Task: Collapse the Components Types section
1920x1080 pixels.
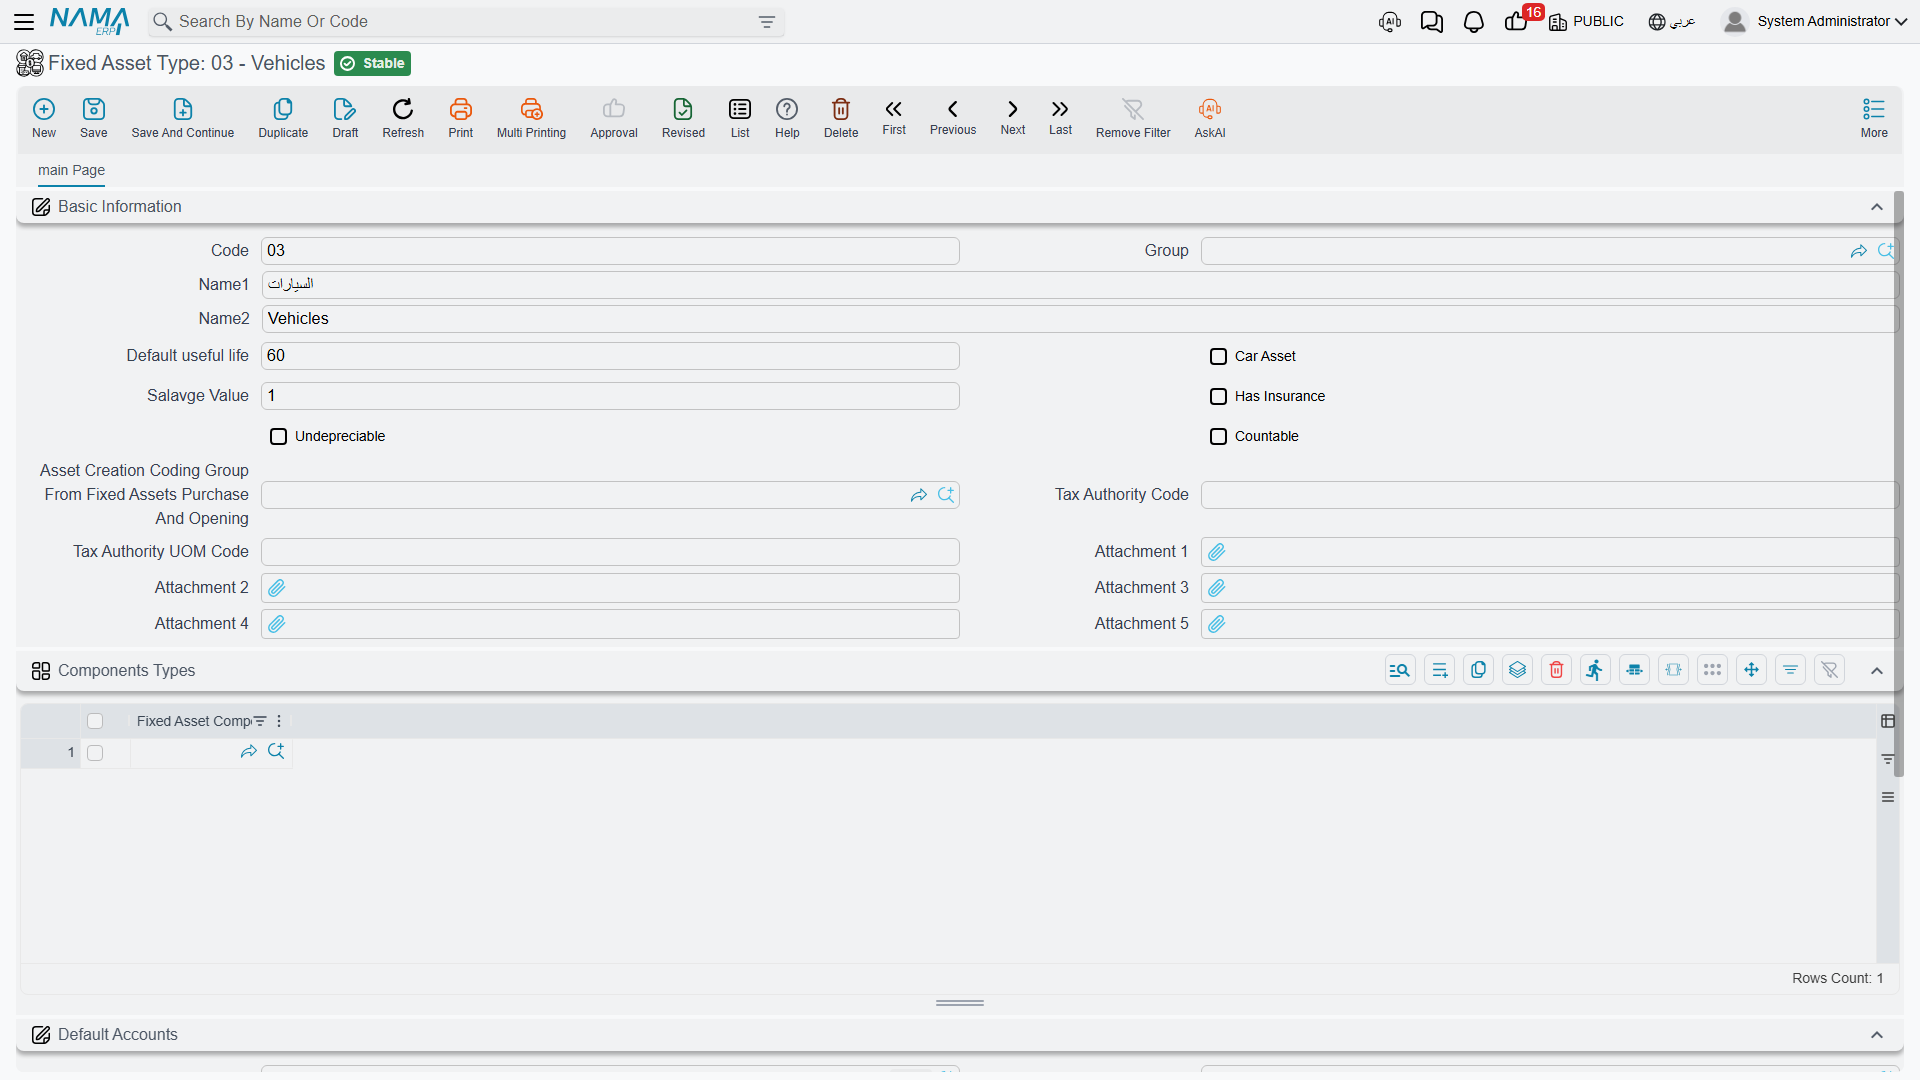Action: click(x=1877, y=671)
